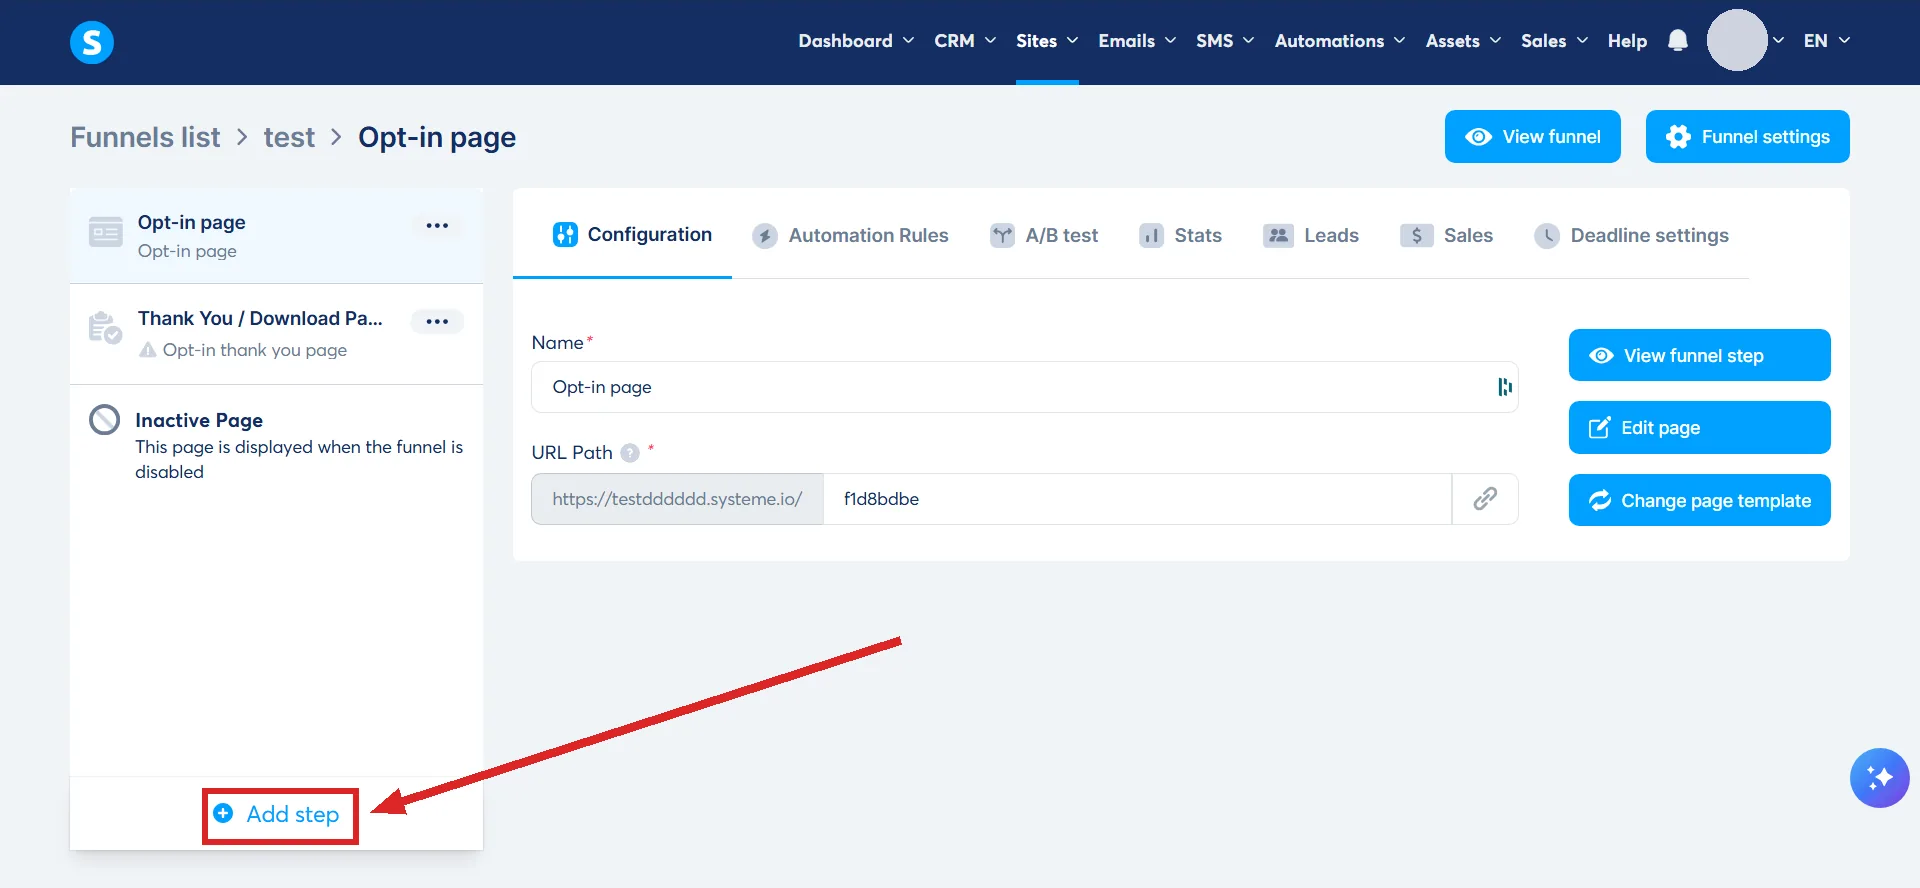Expand the Sales dropdown in top navigation
The width and height of the screenshot is (1920, 888).
coord(1554,41)
